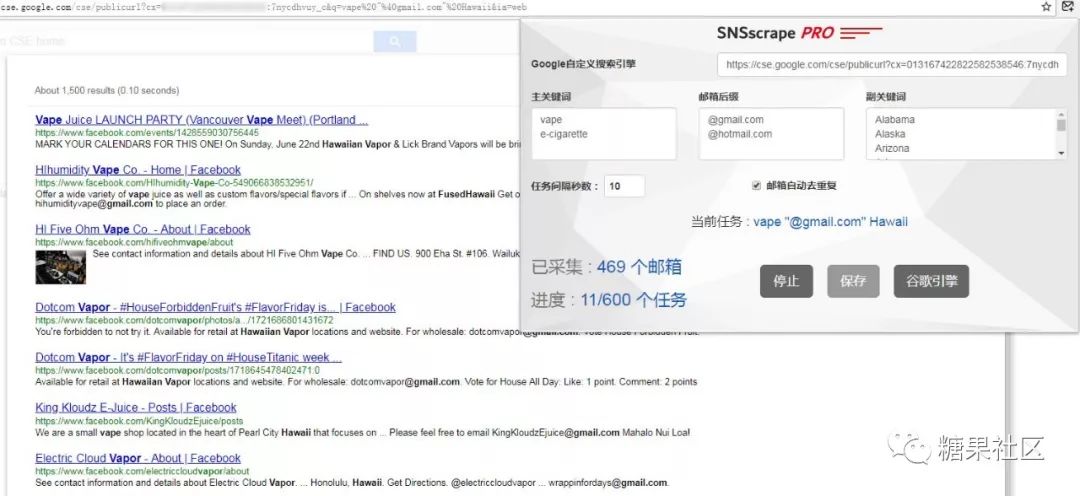Click the current task text vape "@gmail.com" Hawaii
Viewport: 1080px width, 496px height.
tap(830, 222)
